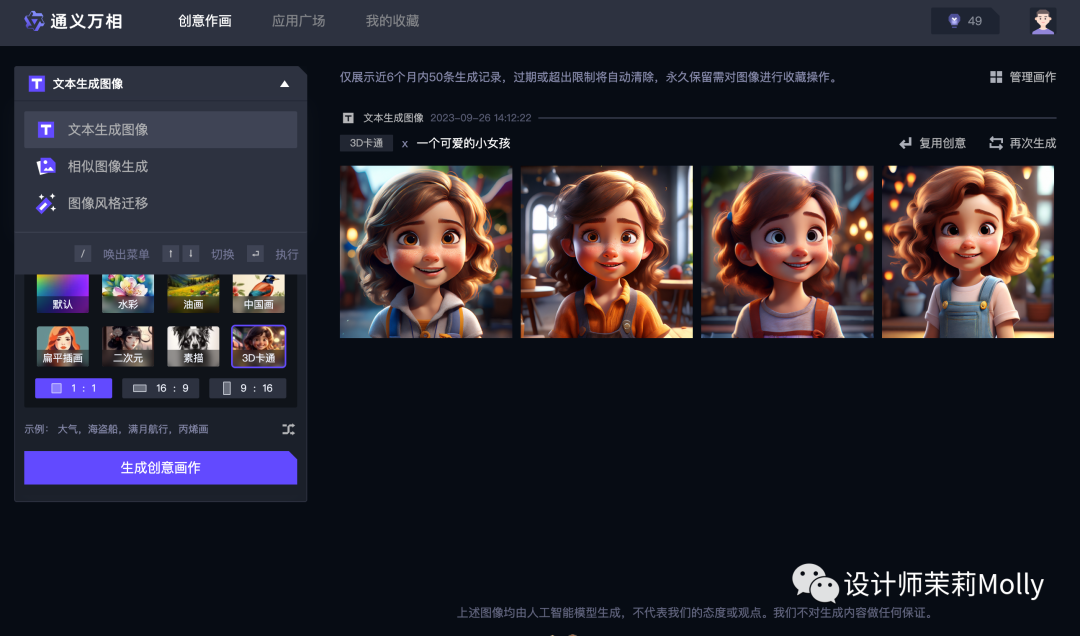Click the inspiration credits icon showing 49
The height and width of the screenshot is (636, 1080).
(x=953, y=20)
